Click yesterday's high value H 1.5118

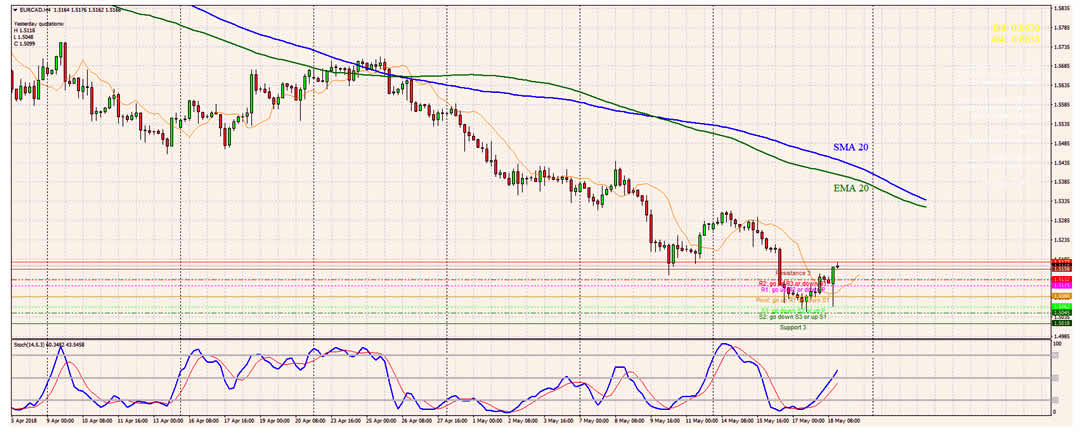pyautogui.click(x=23, y=30)
